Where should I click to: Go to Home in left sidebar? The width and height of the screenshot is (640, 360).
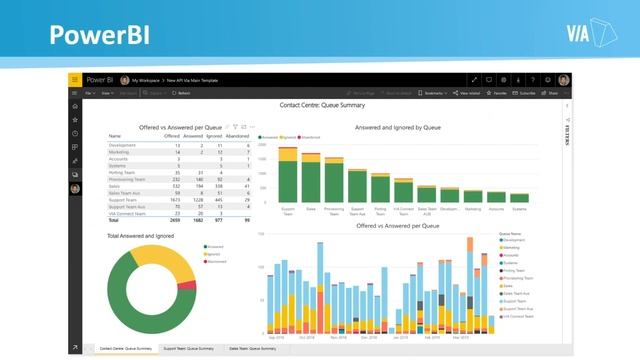click(x=75, y=106)
